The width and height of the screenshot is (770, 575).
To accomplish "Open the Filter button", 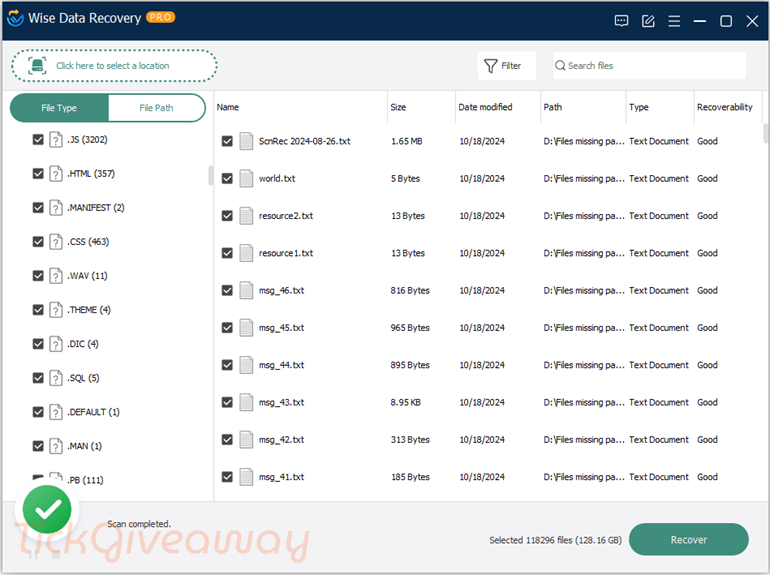I will click(x=506, y=66).
